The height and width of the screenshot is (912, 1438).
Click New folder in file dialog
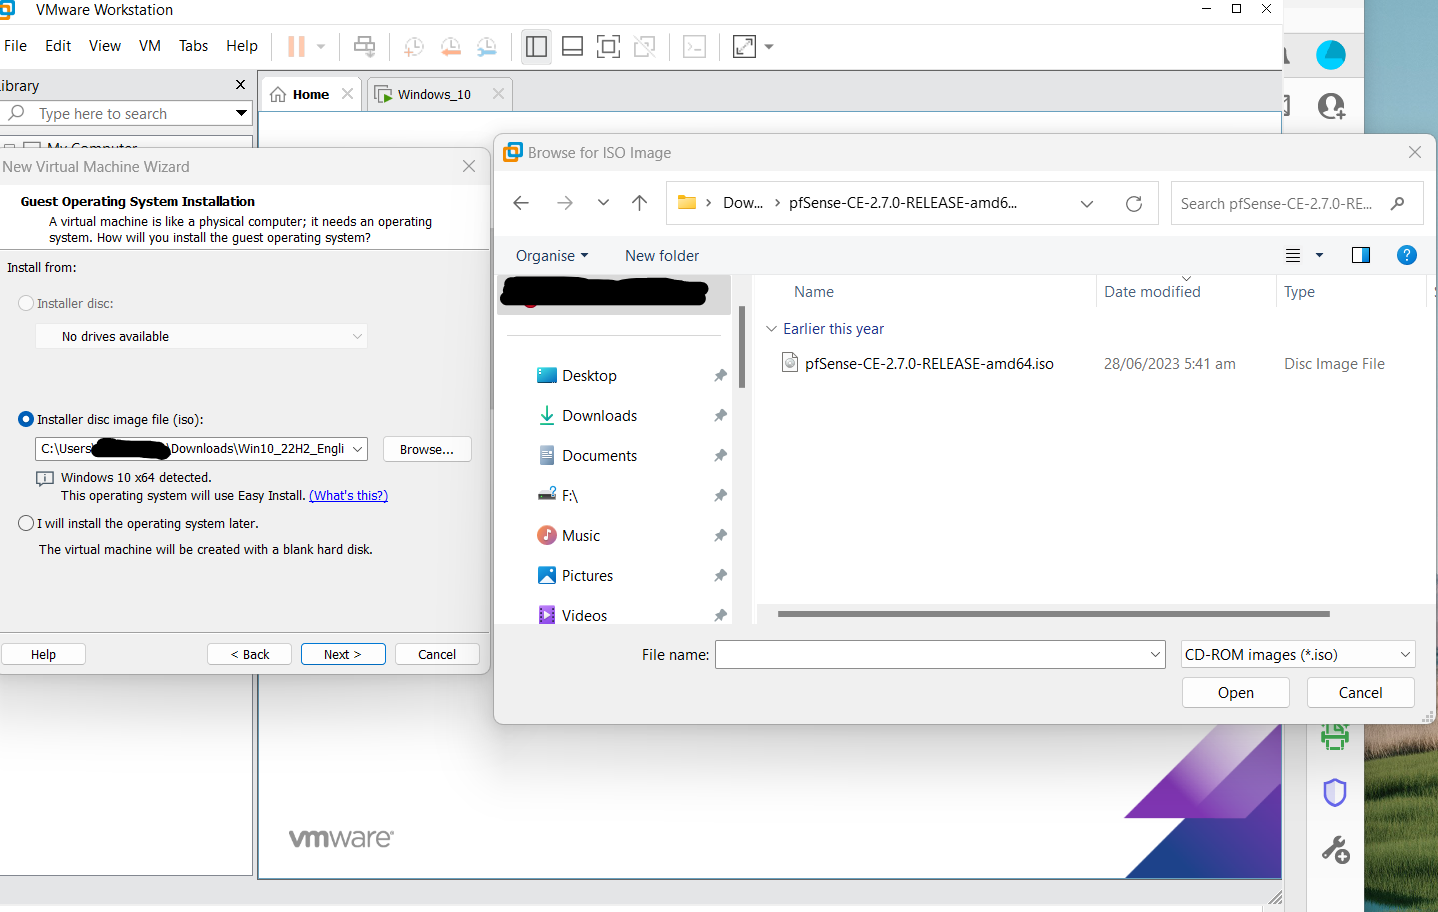662,255
